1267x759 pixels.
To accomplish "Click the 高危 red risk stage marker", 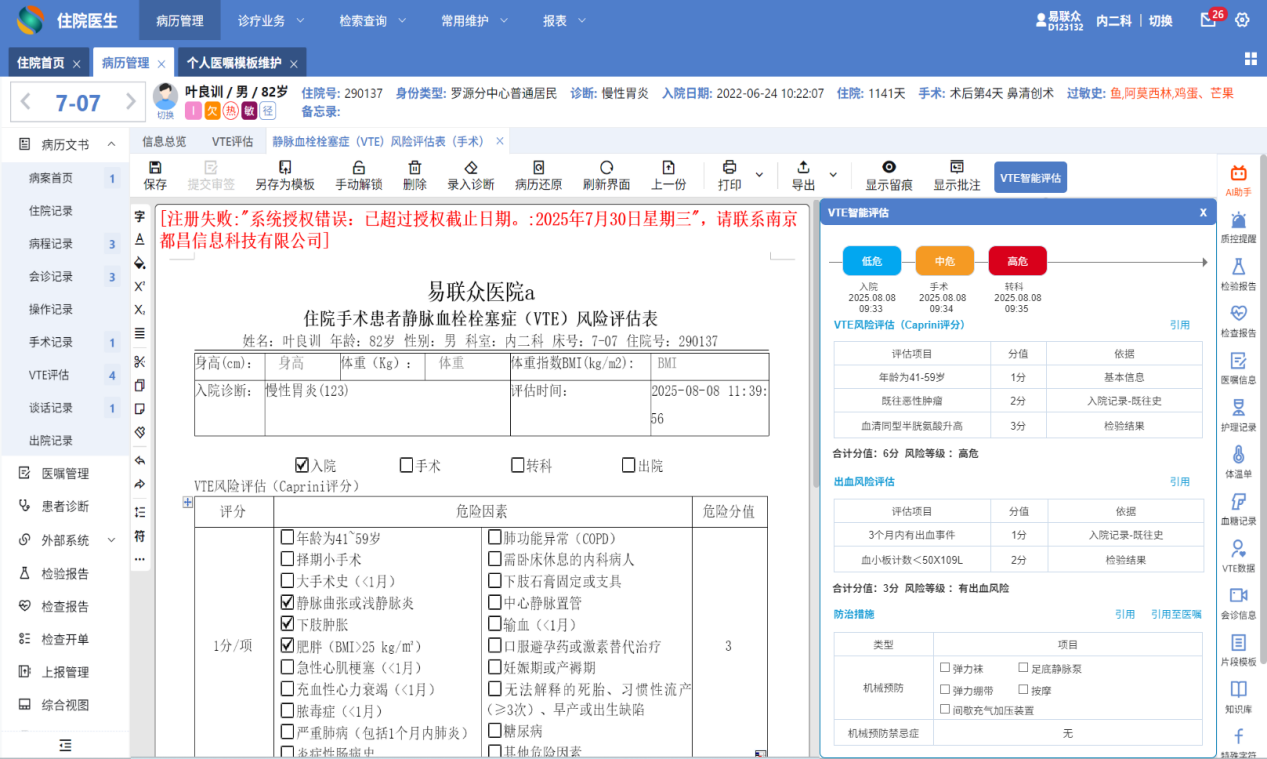I will pos(1017,261).
